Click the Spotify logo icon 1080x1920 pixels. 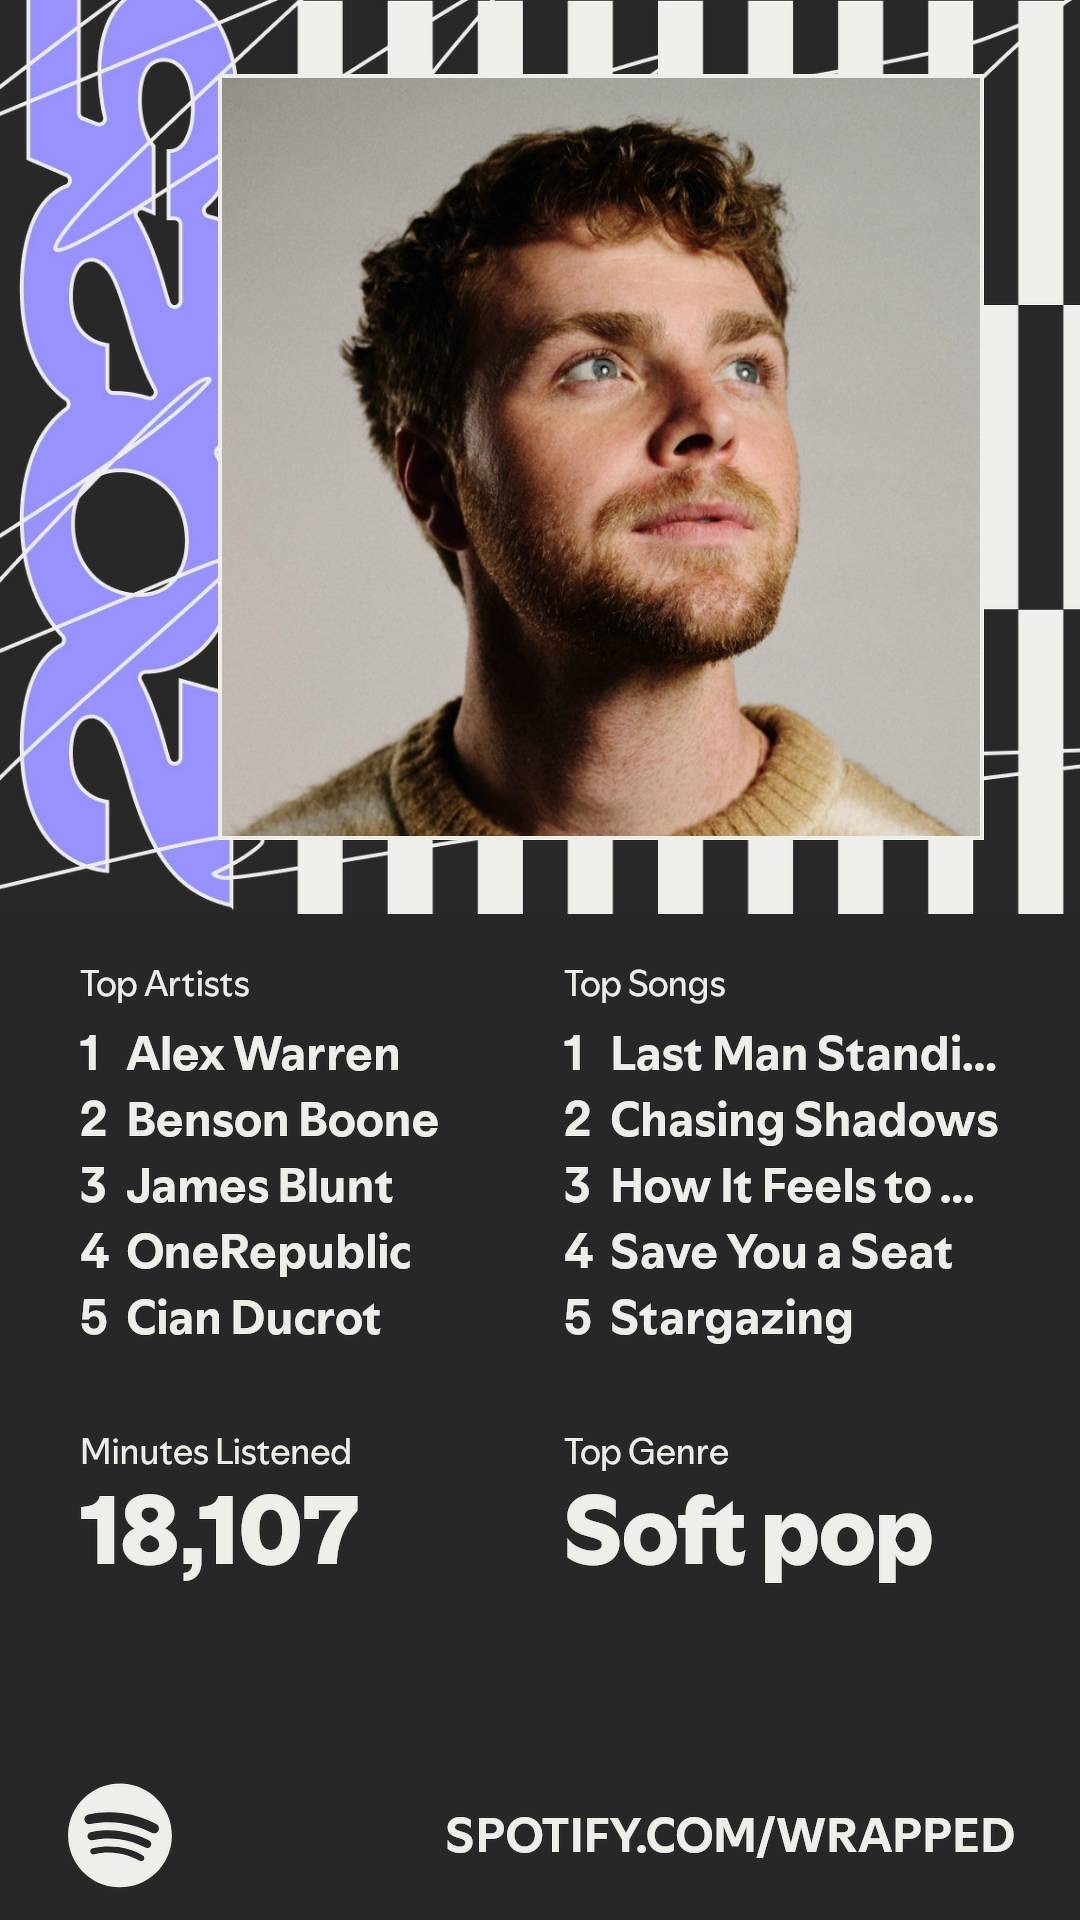pos(120,1835)
